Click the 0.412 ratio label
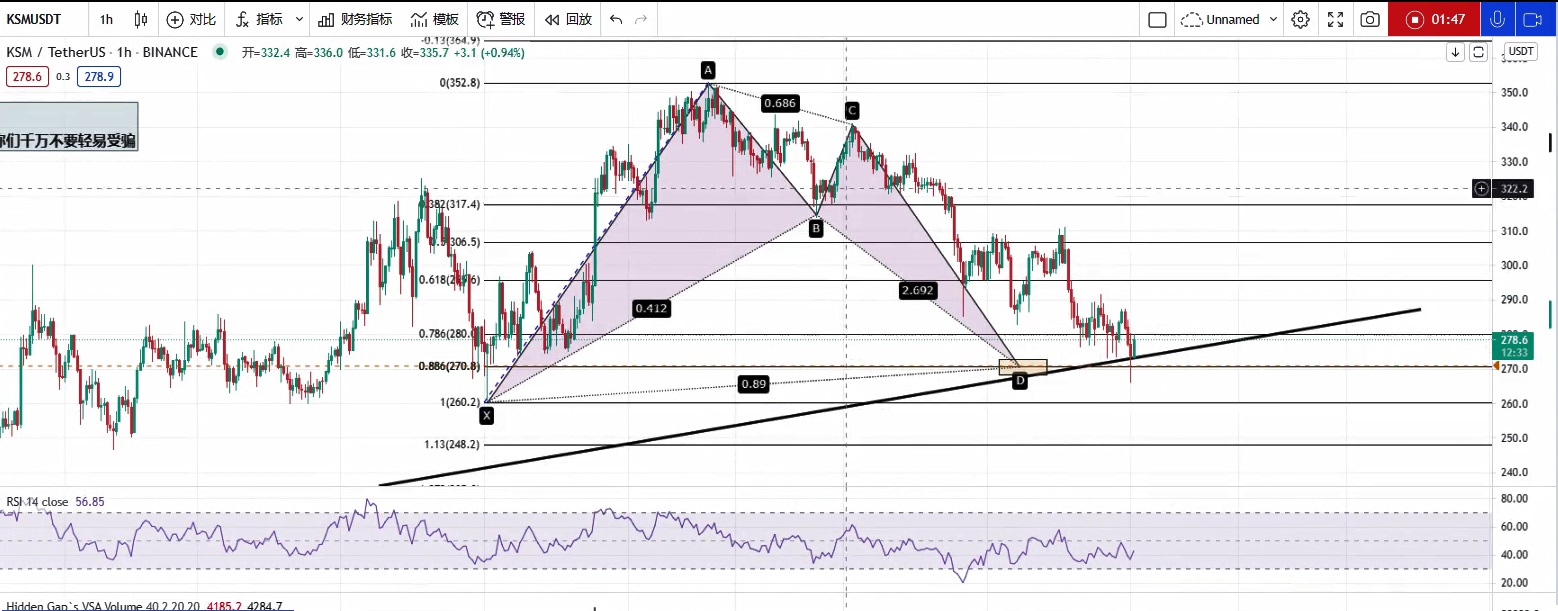Viewport: 1558px width, 611px height. pyautogui.click(x=651, y=309)
